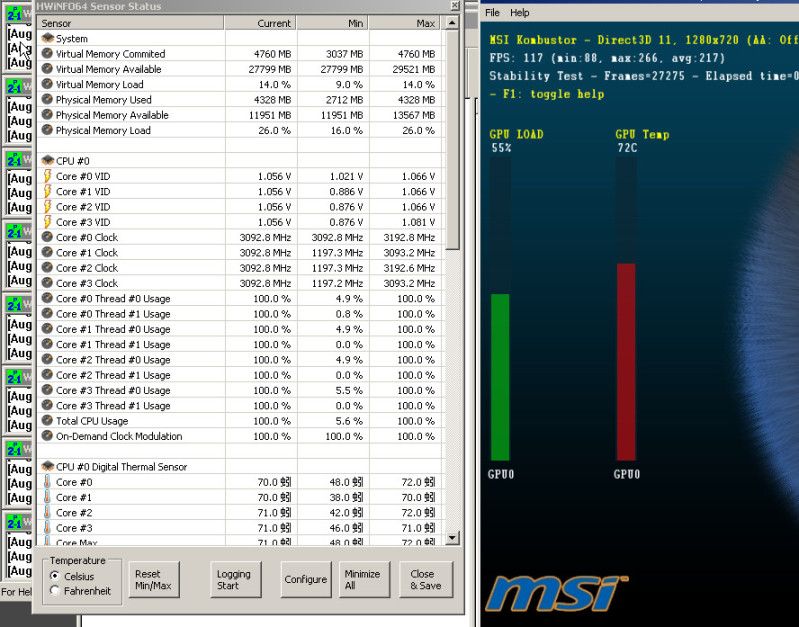Click the 72C GPU temperature readout
The image size is (799, 627).
pyautogui.click(x=627, y=148)
